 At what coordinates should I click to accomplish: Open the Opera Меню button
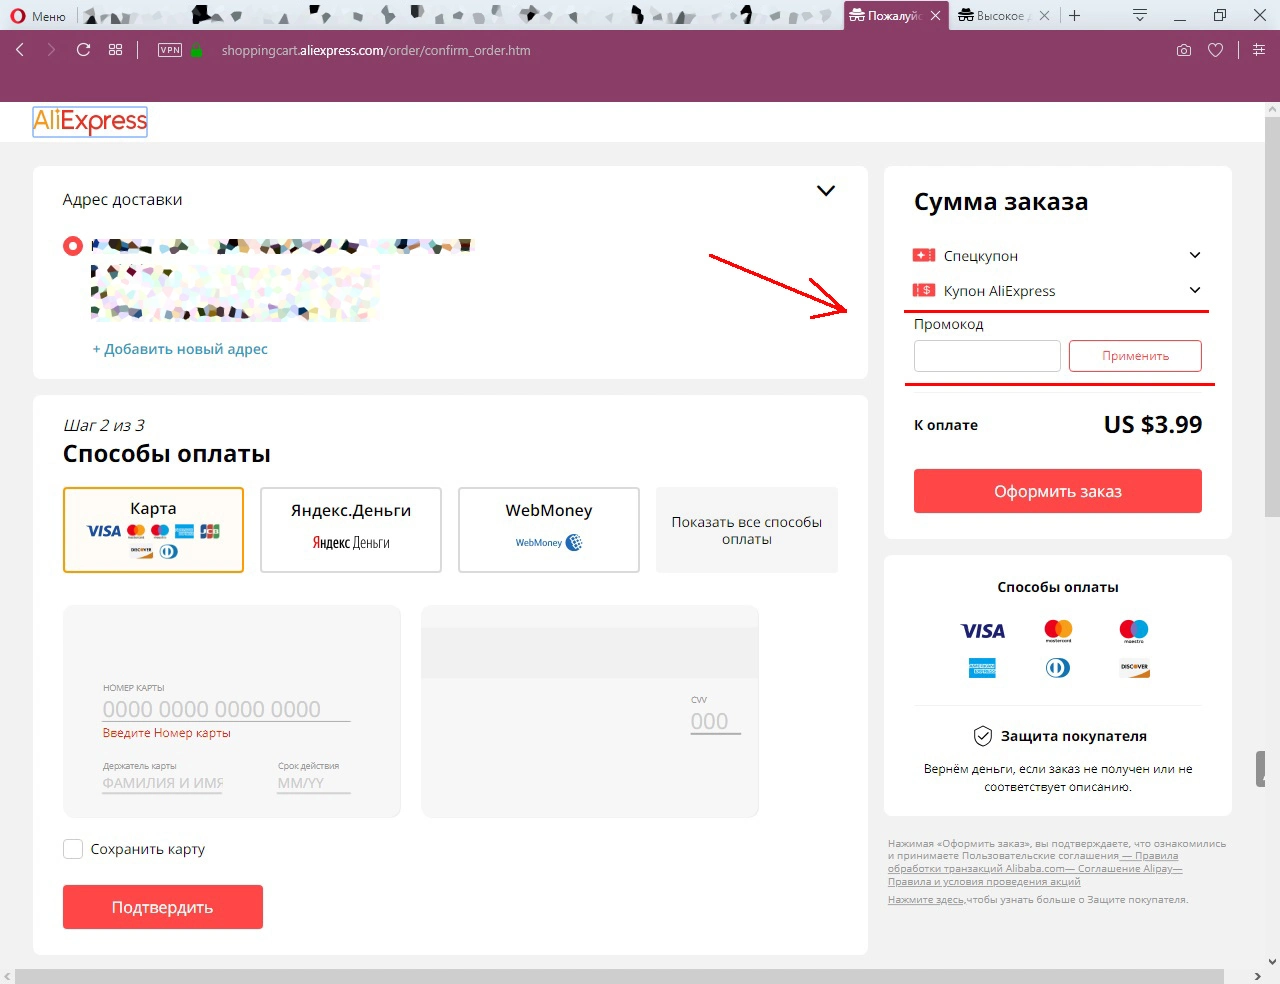(38, 16)
